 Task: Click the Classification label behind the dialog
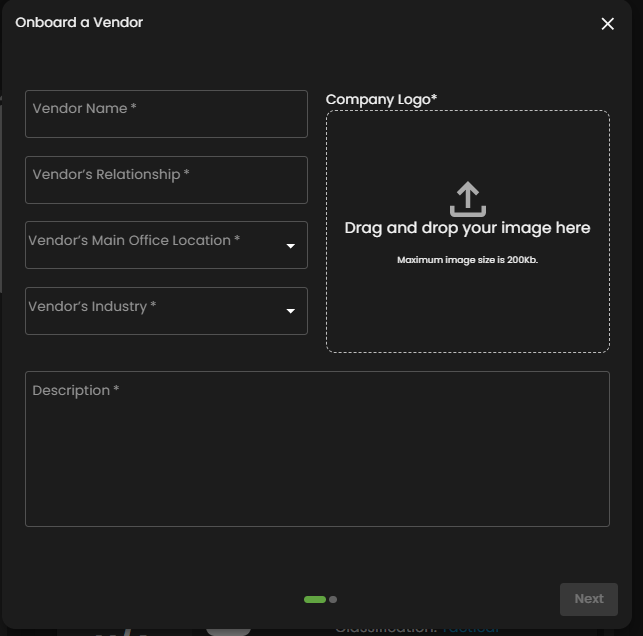click(385, 629)
